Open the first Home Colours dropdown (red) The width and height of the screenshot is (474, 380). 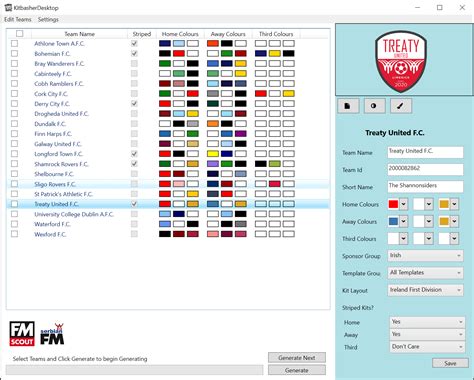(404, 204)
